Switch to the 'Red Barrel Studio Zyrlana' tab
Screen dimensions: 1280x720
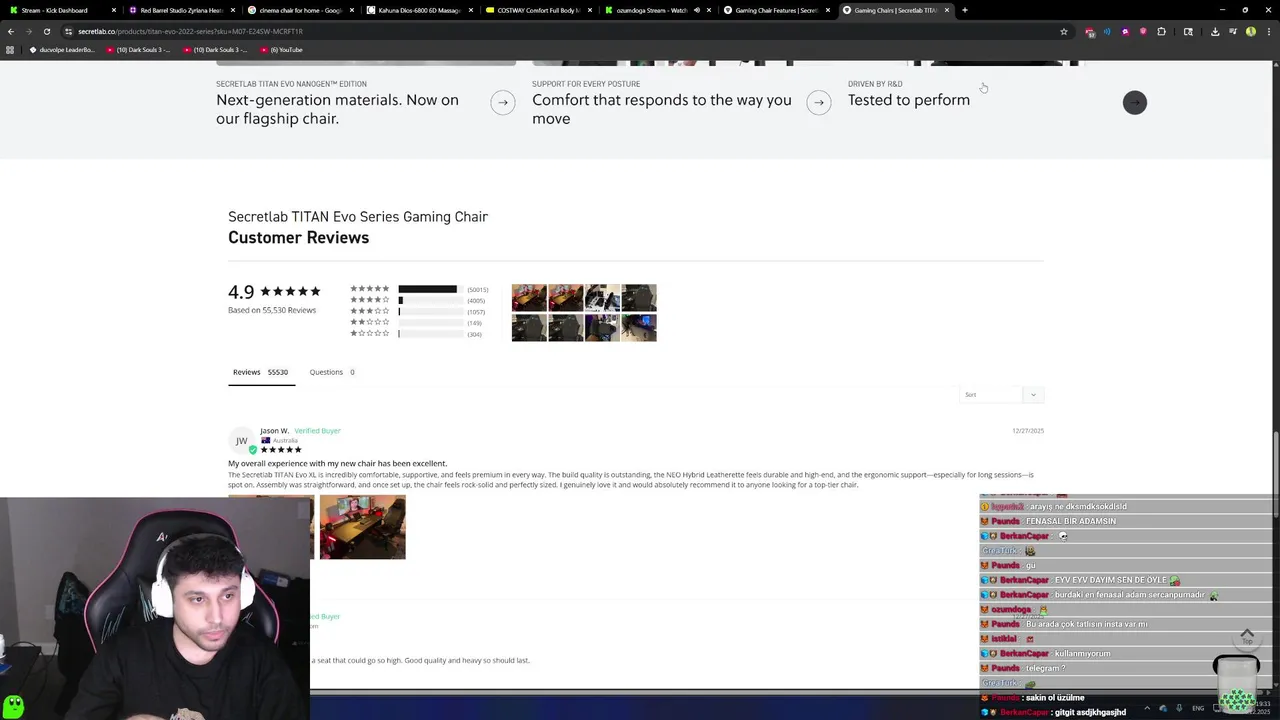coord(180,10)
